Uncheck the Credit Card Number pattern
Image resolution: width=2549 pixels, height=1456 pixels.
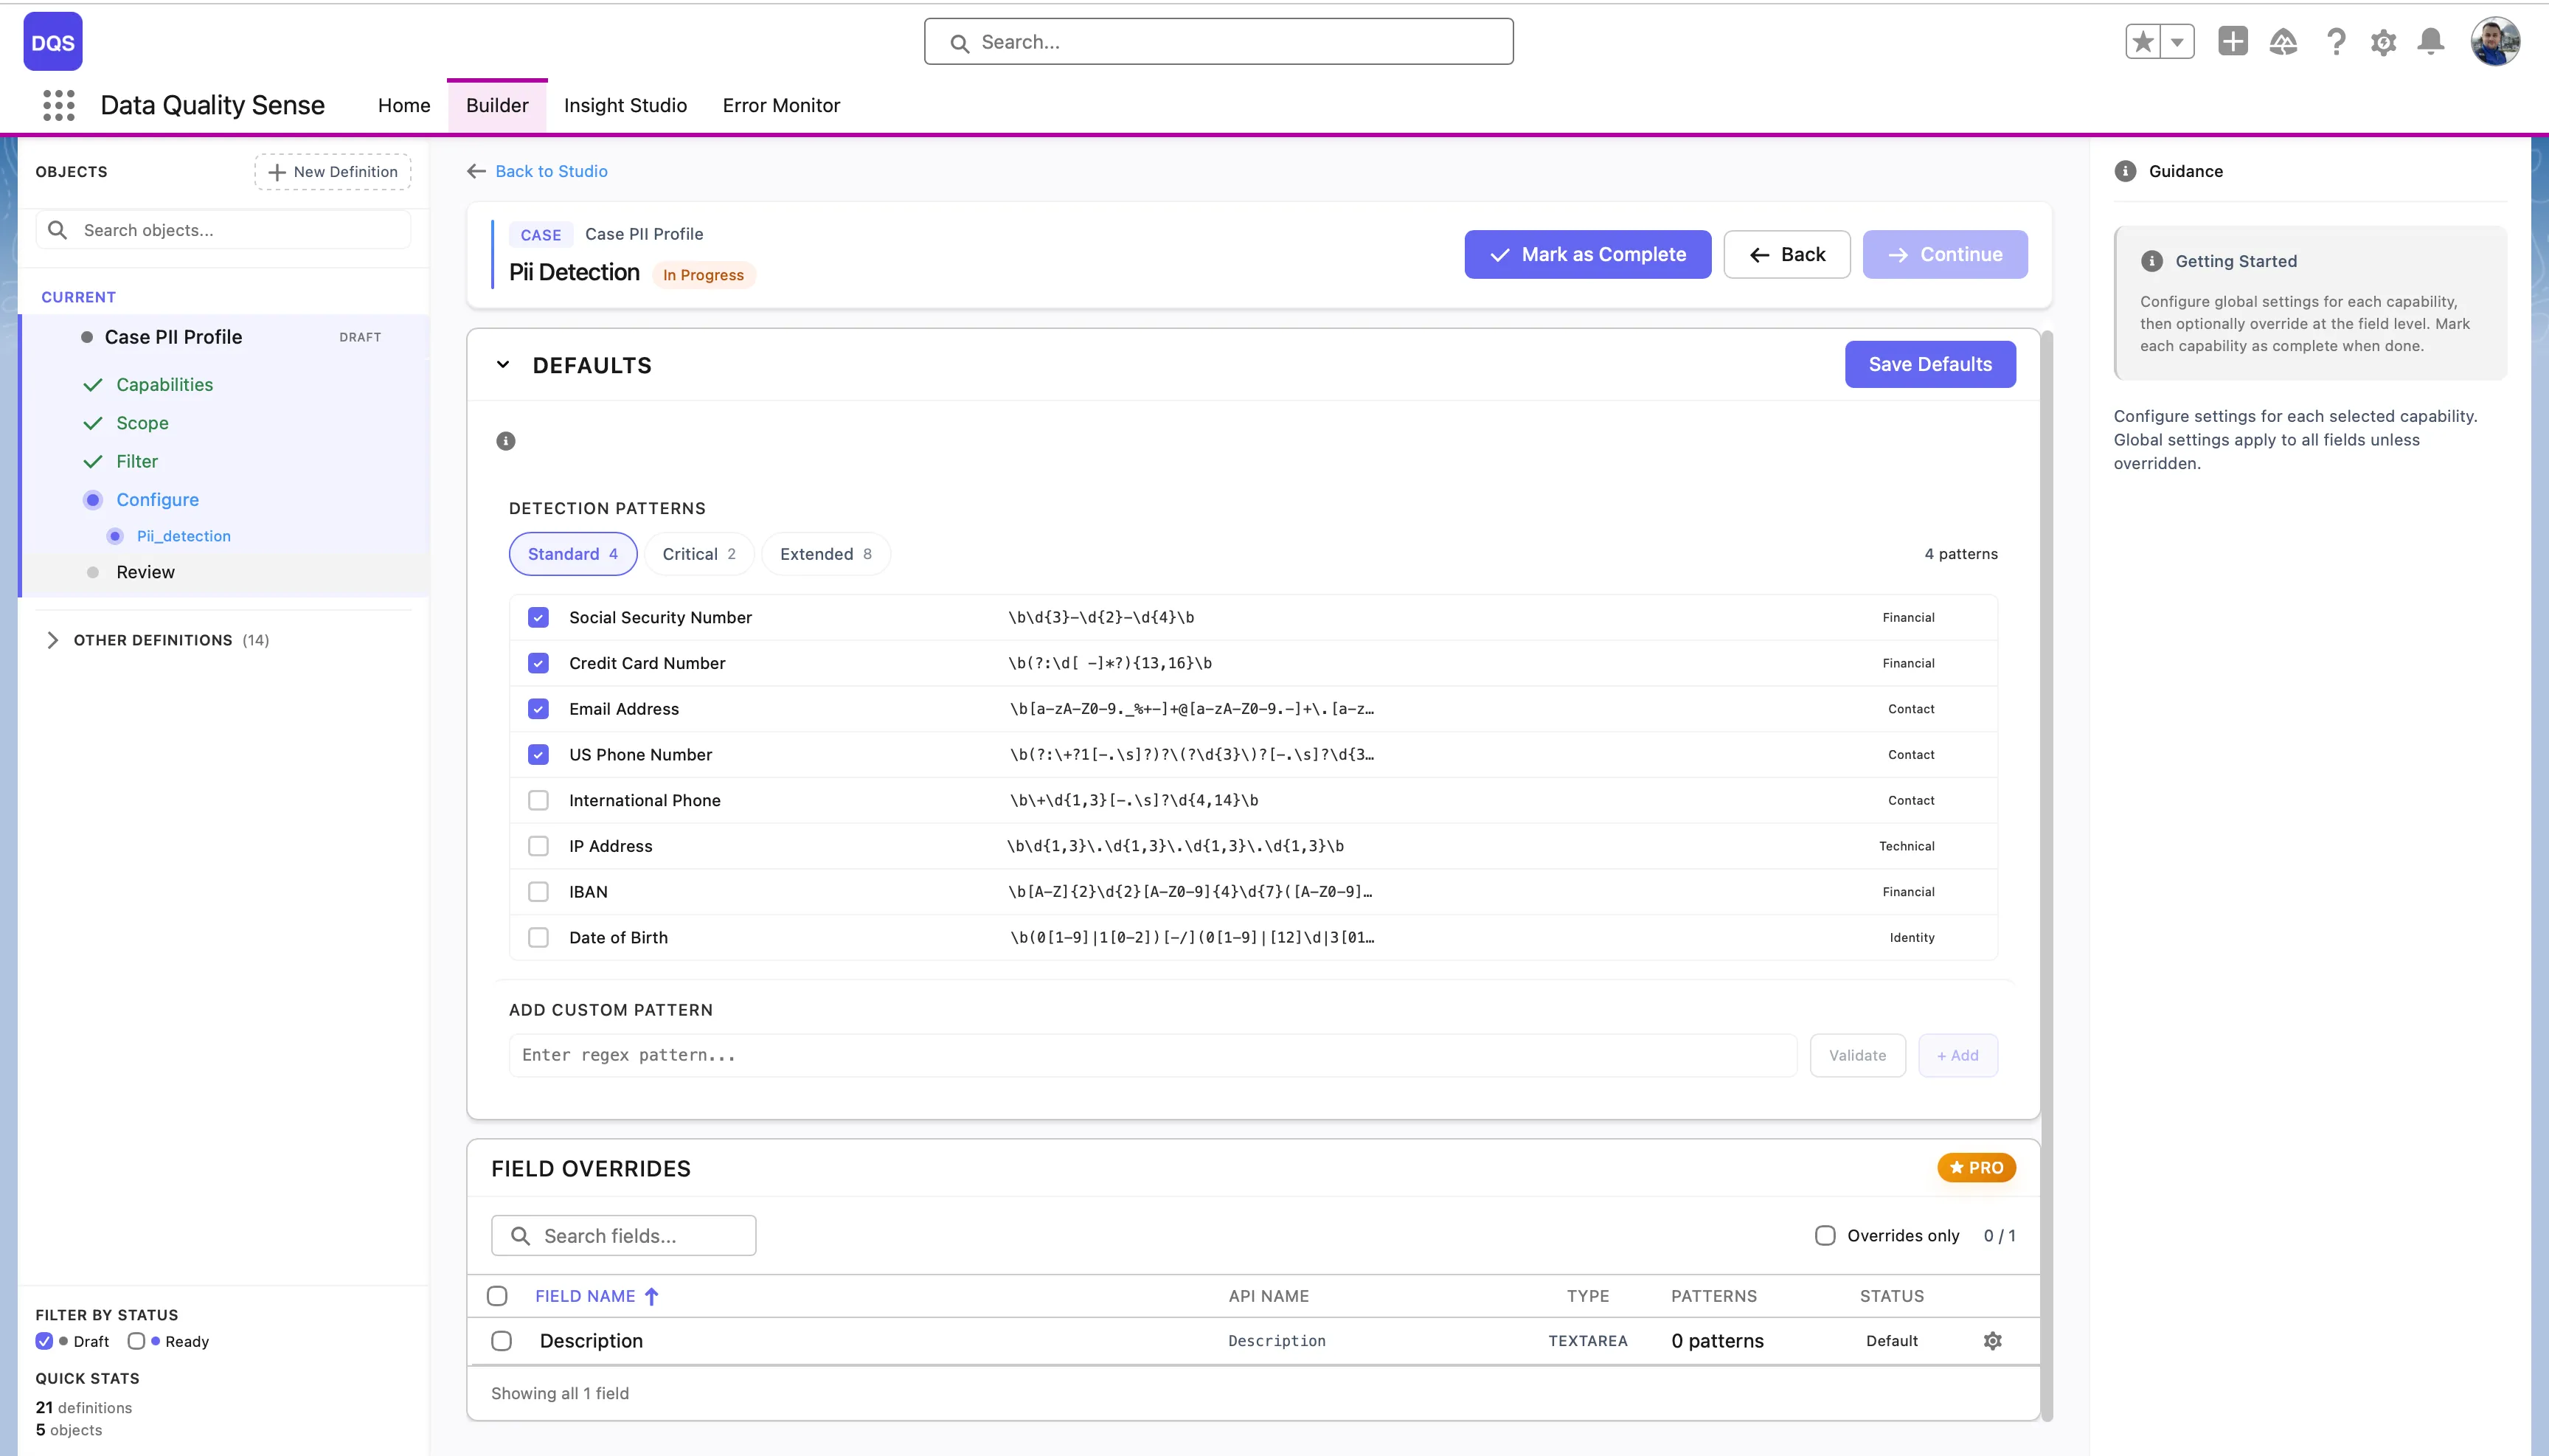click(x=539, y=663)
